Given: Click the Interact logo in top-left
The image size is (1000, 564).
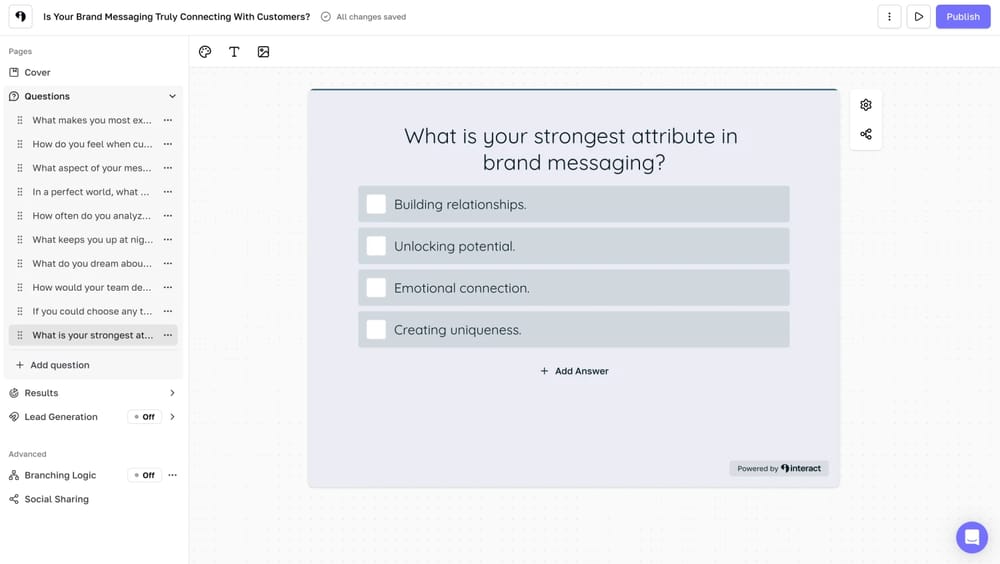Looking at the screenshot, I should pos(20,17).
